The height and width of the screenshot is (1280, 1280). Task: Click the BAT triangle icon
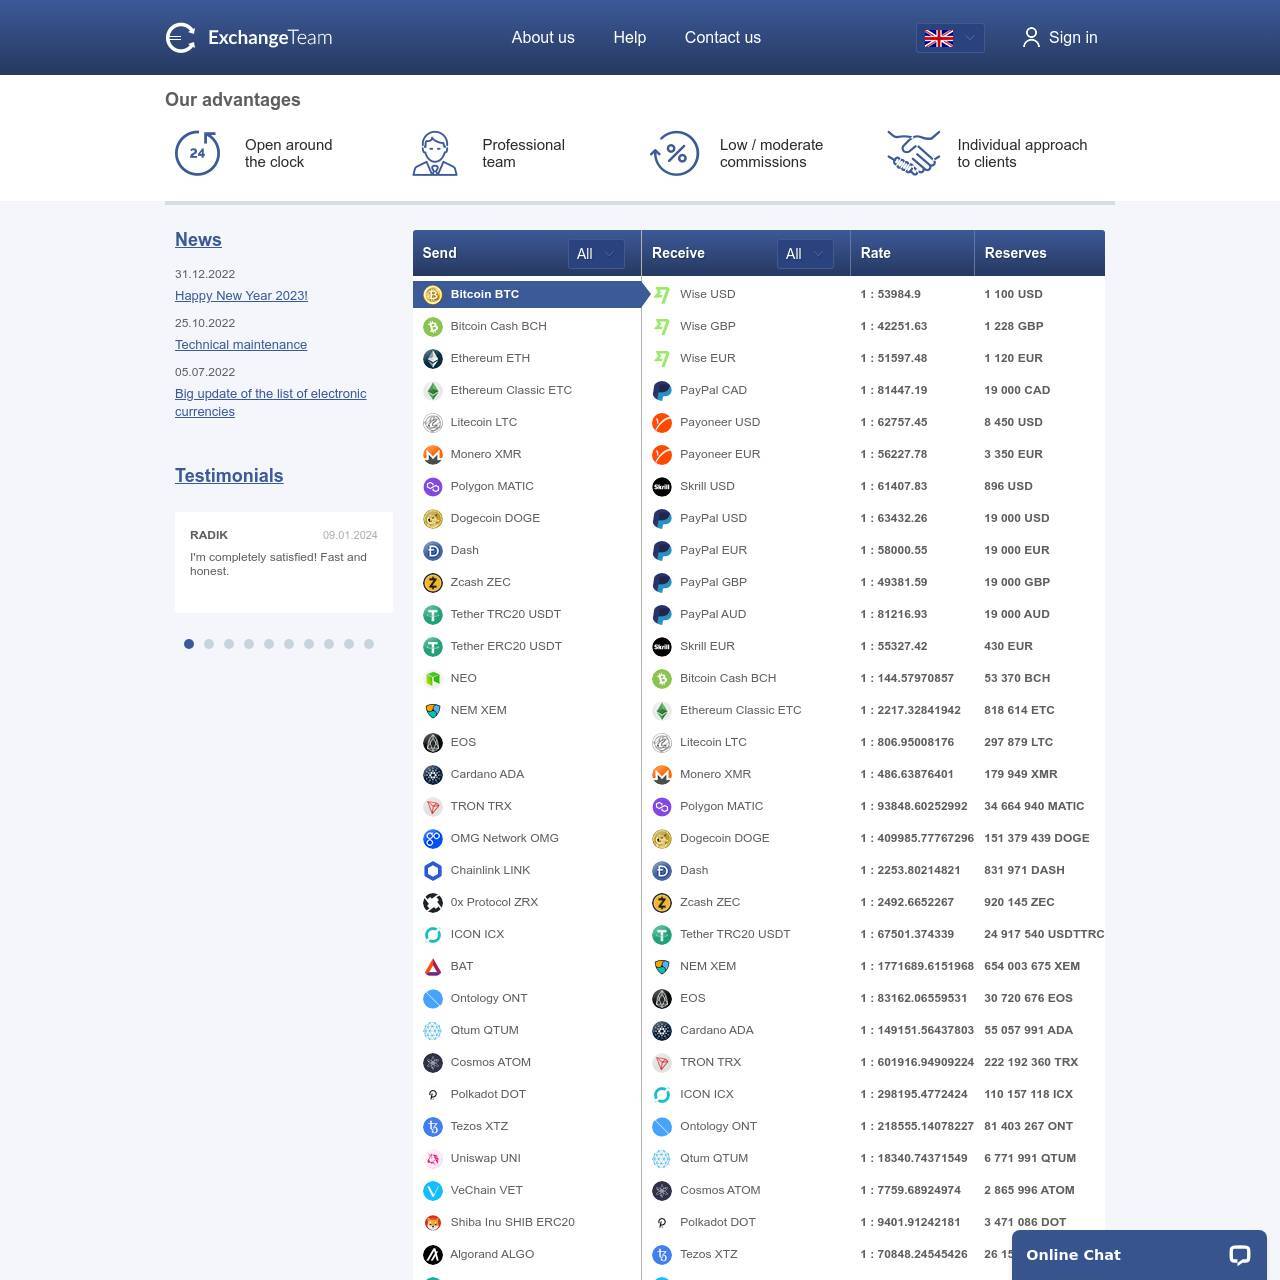pos(433,966)
